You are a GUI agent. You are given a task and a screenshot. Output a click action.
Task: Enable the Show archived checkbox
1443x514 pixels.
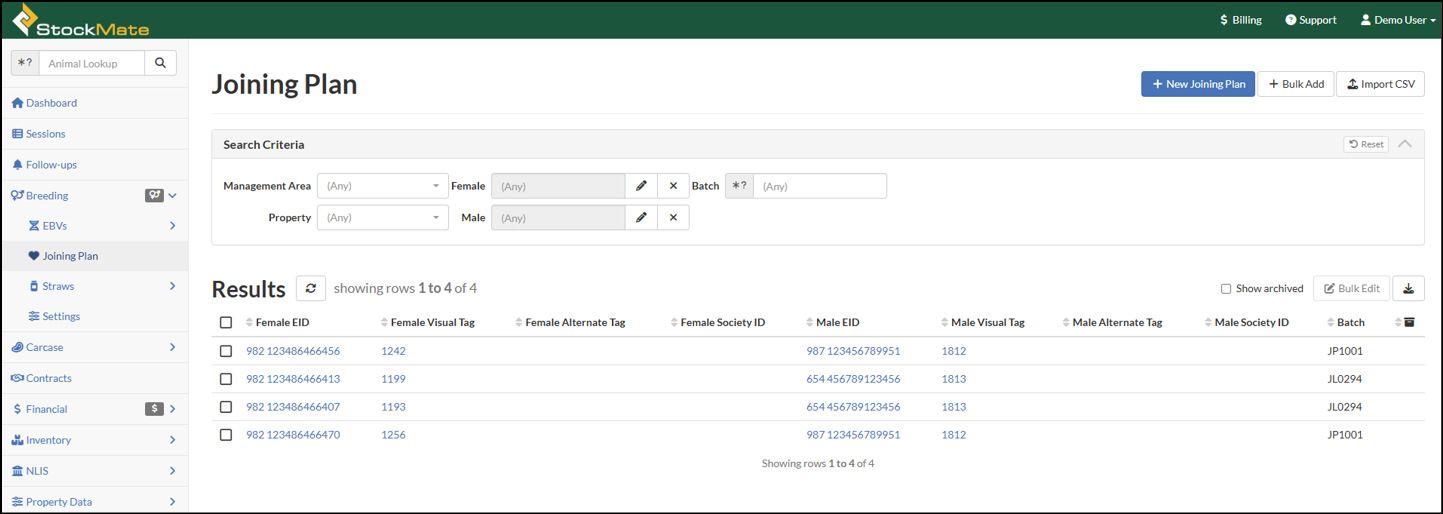[x=1226, y=289]
